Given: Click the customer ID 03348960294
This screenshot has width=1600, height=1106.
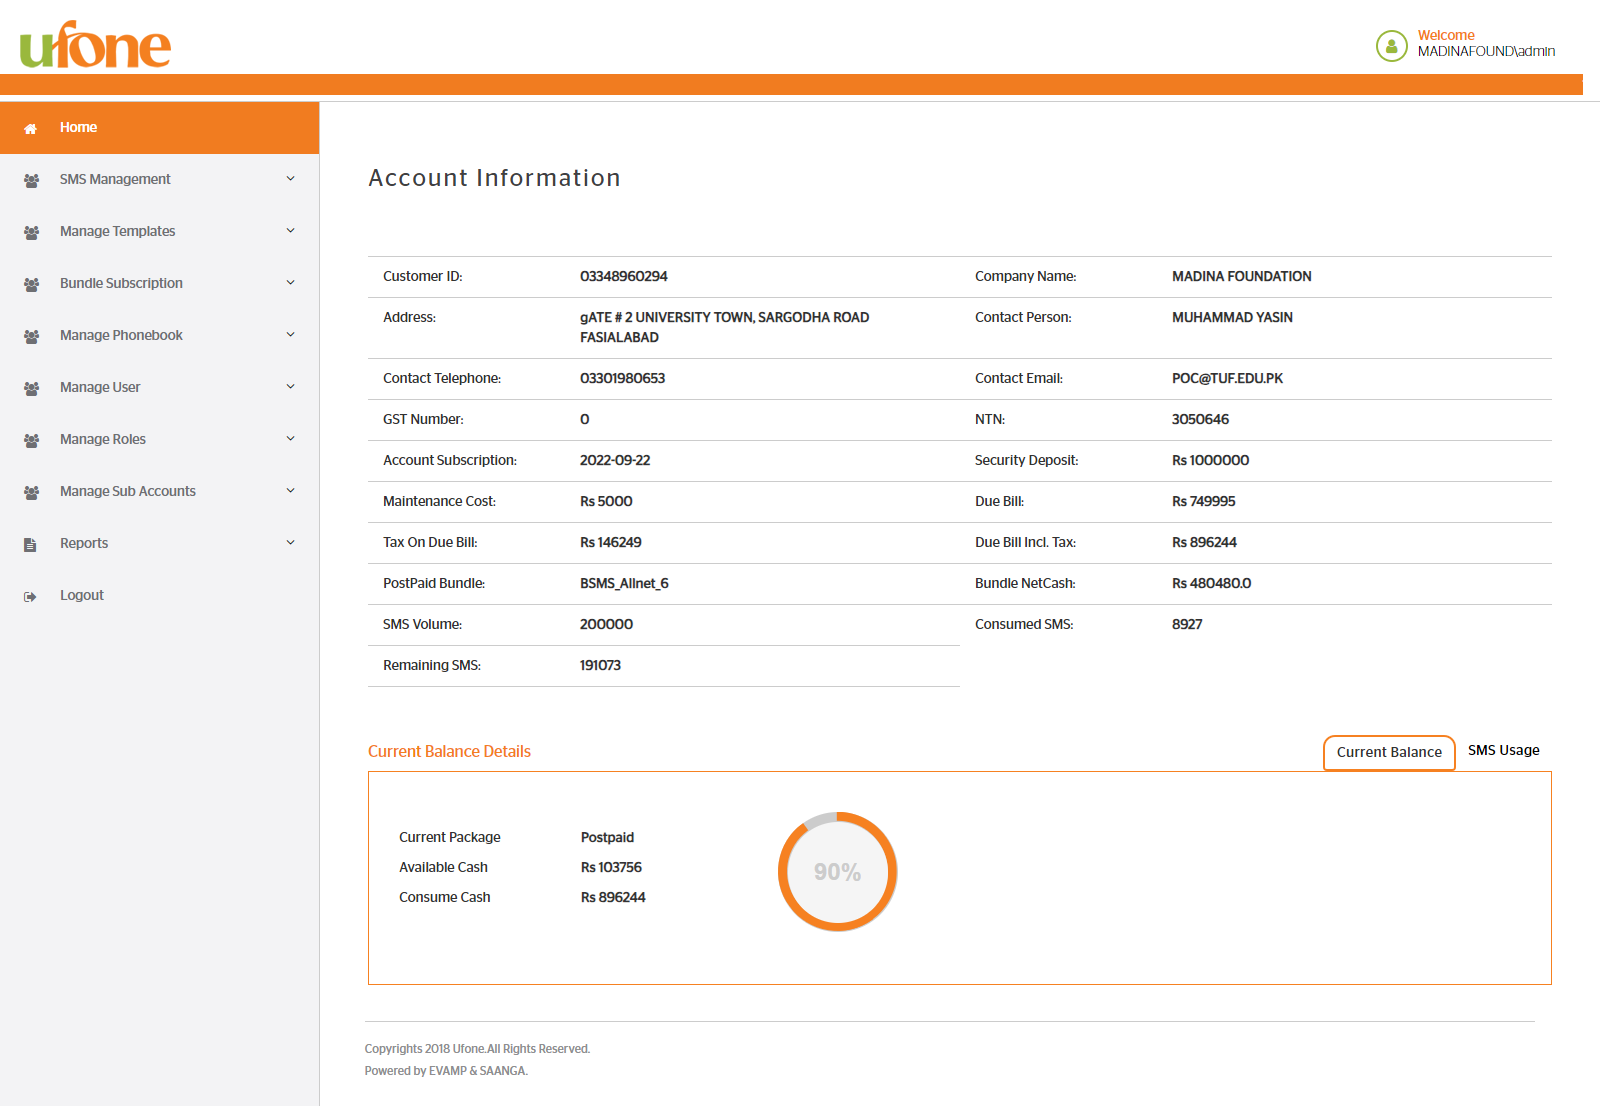Looking at the screenshot, I should pyautogui.click(x=624, y=277).
